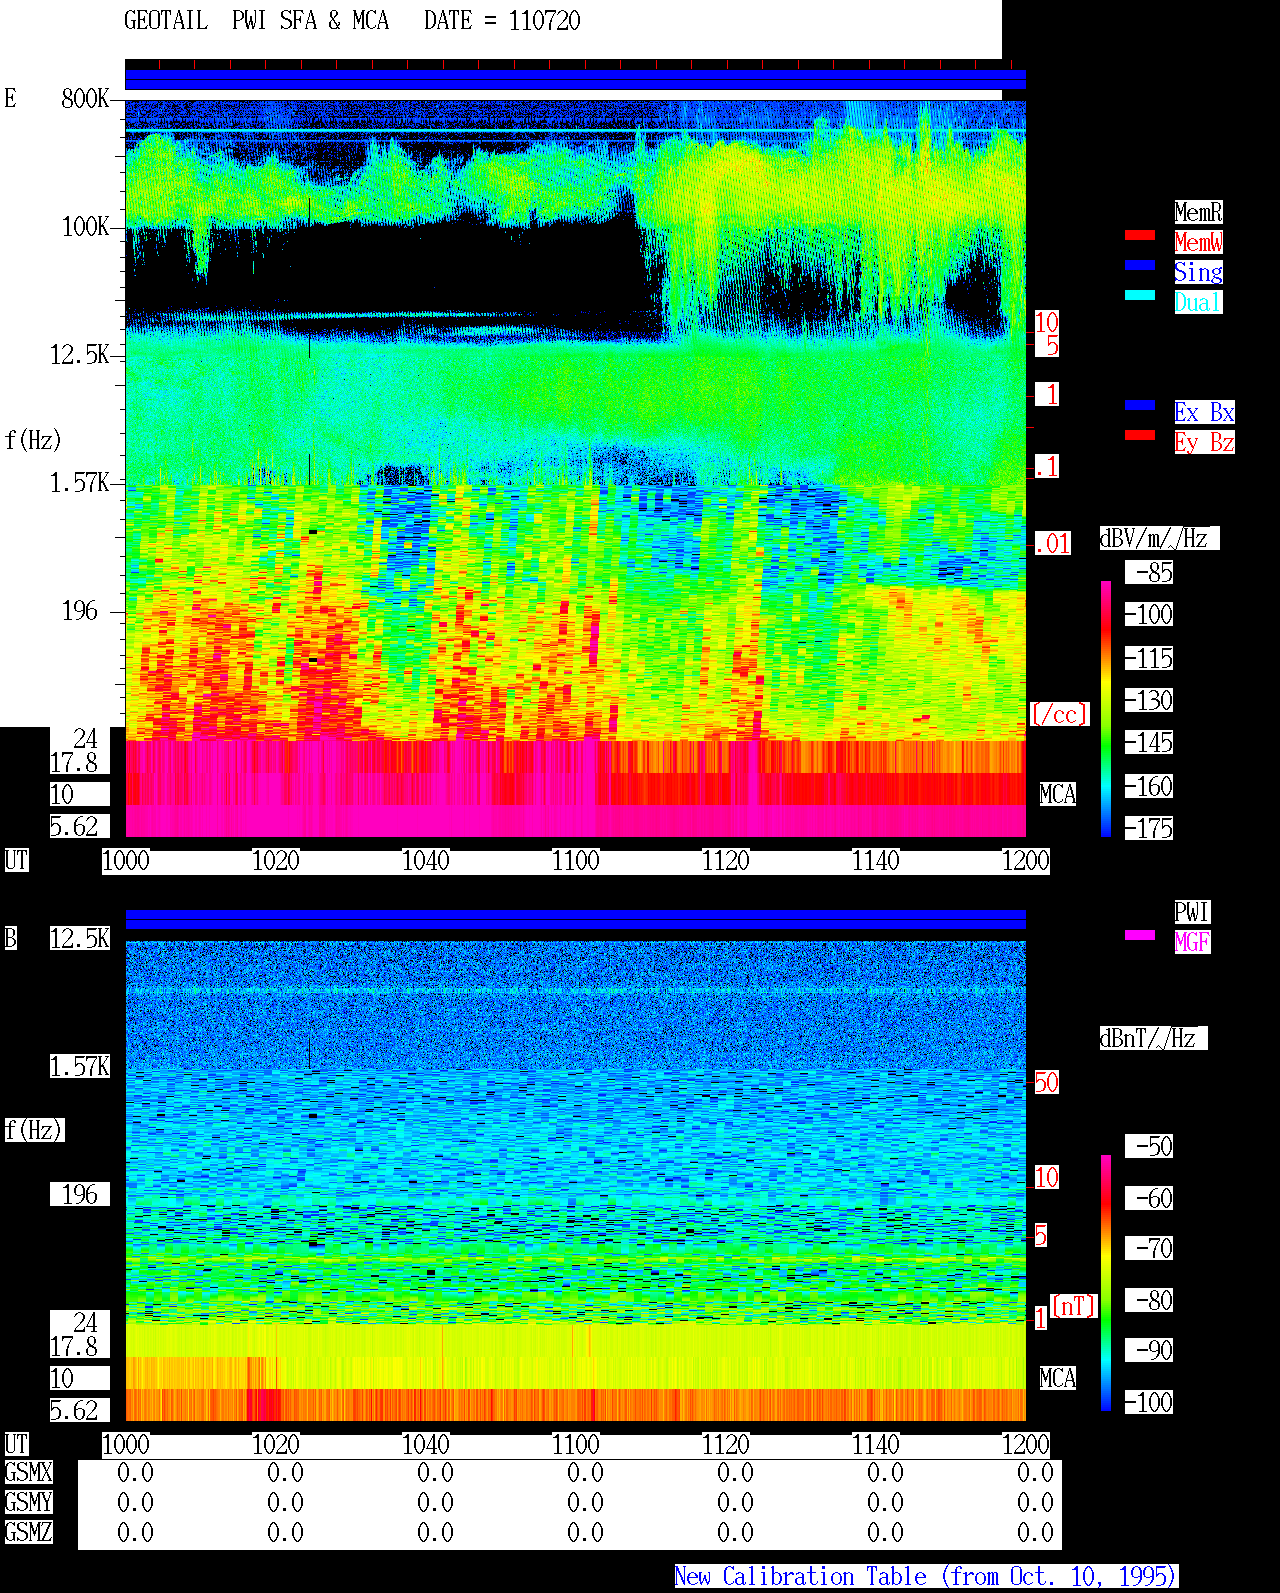Click the dBV/m/√Hz unit label
The width and height of the screenshot is (1280, 1593).
click(1160, 538)
